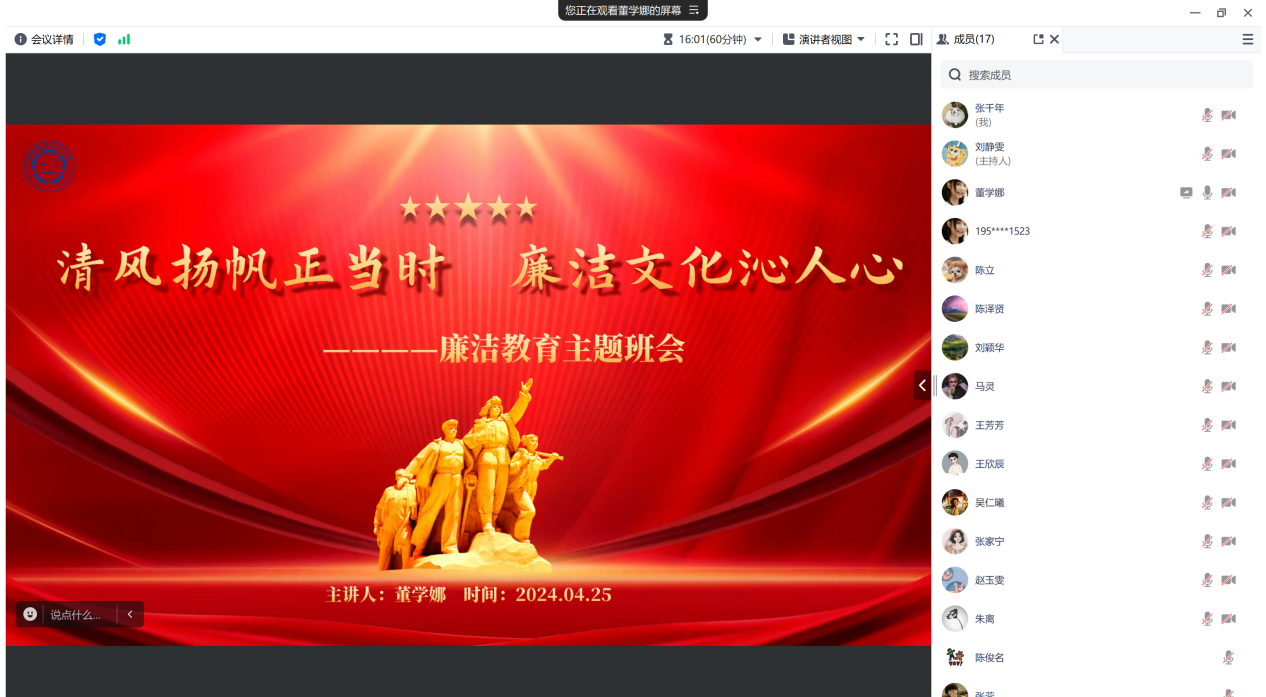Image resolution: width=1266 pixels, height=697 pixels.
Task: Open the 会议详情 meeting info
Action: pos(44,40)
